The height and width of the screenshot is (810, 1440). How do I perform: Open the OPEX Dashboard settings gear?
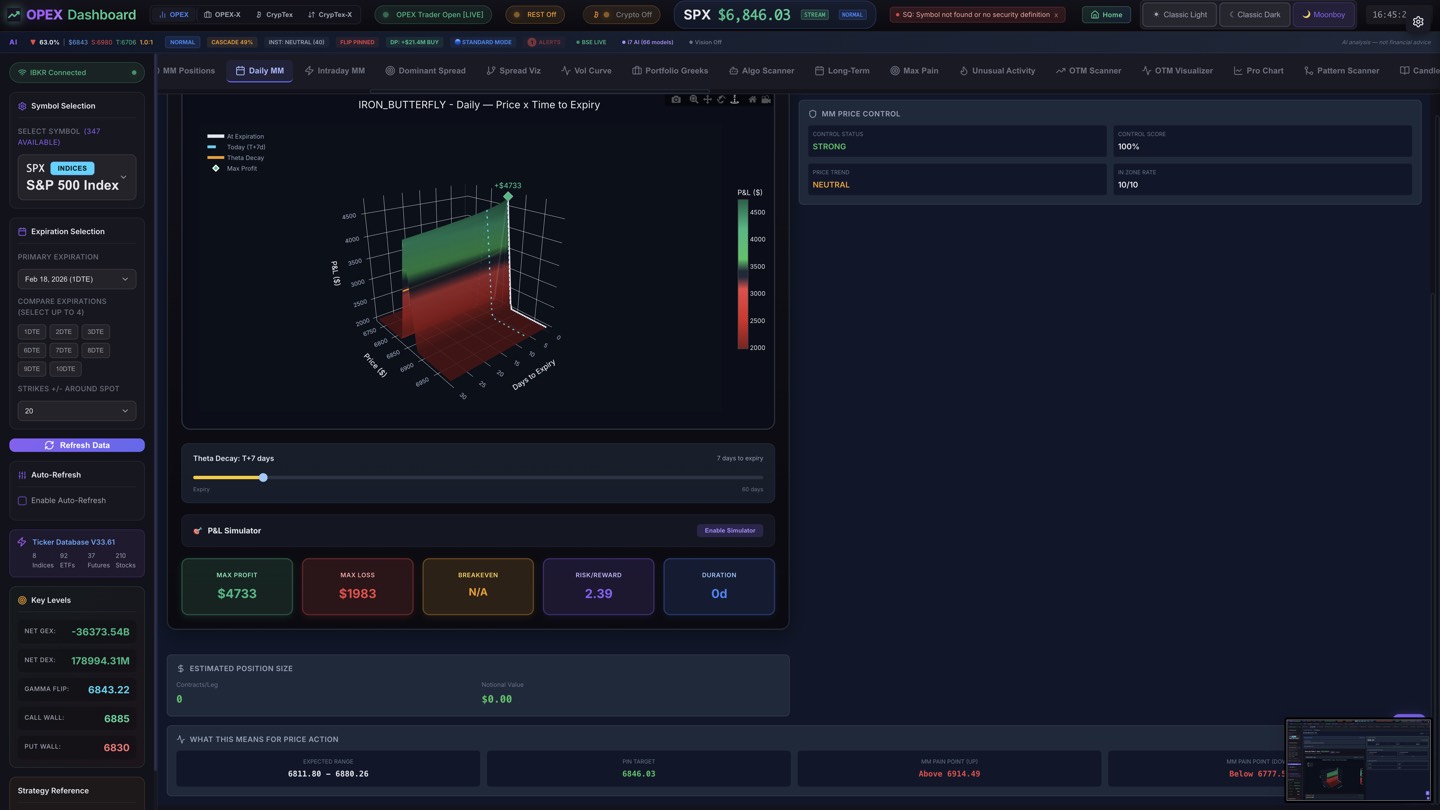coord(1418,21)
